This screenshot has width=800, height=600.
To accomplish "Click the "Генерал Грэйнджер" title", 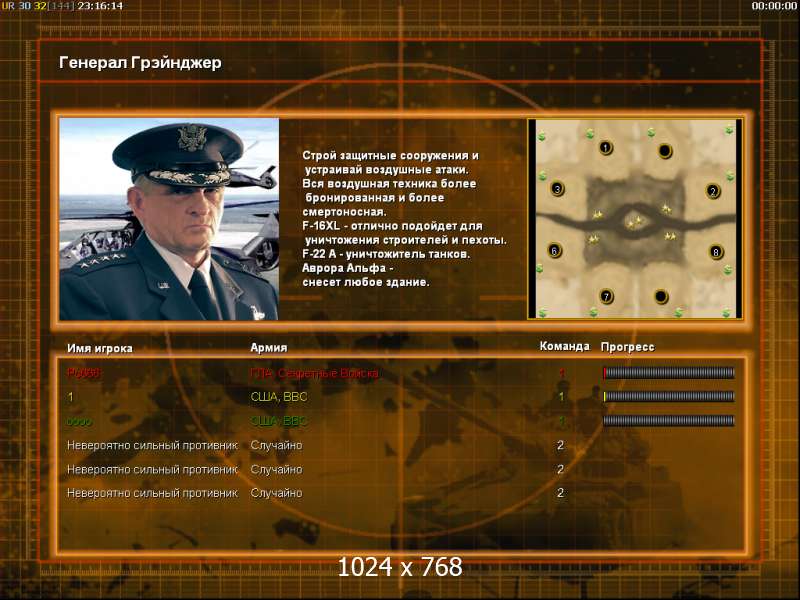I will [140, 63].
